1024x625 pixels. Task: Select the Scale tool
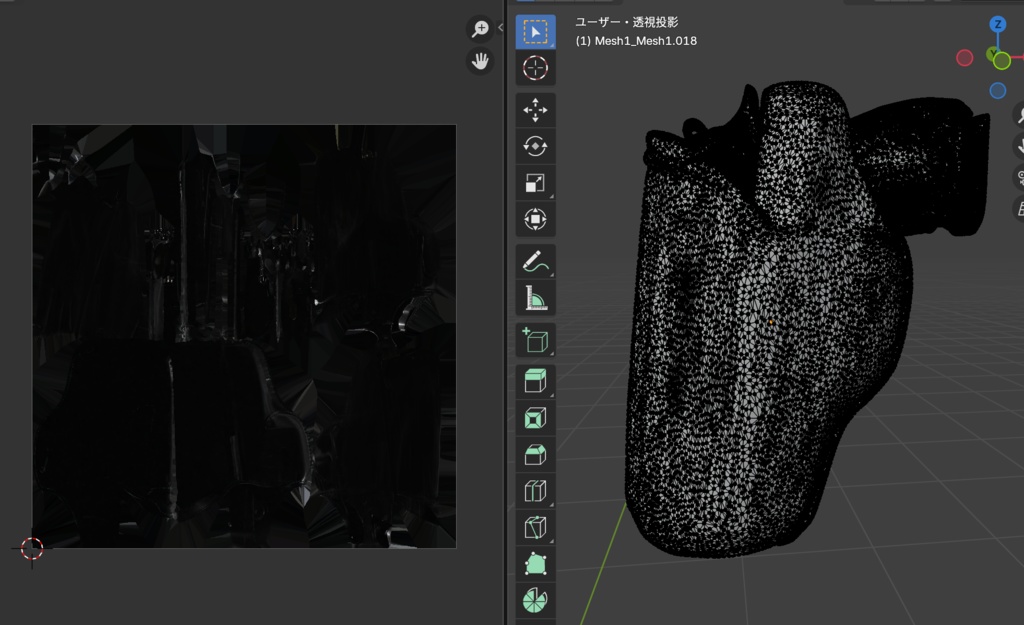[535, 182]
